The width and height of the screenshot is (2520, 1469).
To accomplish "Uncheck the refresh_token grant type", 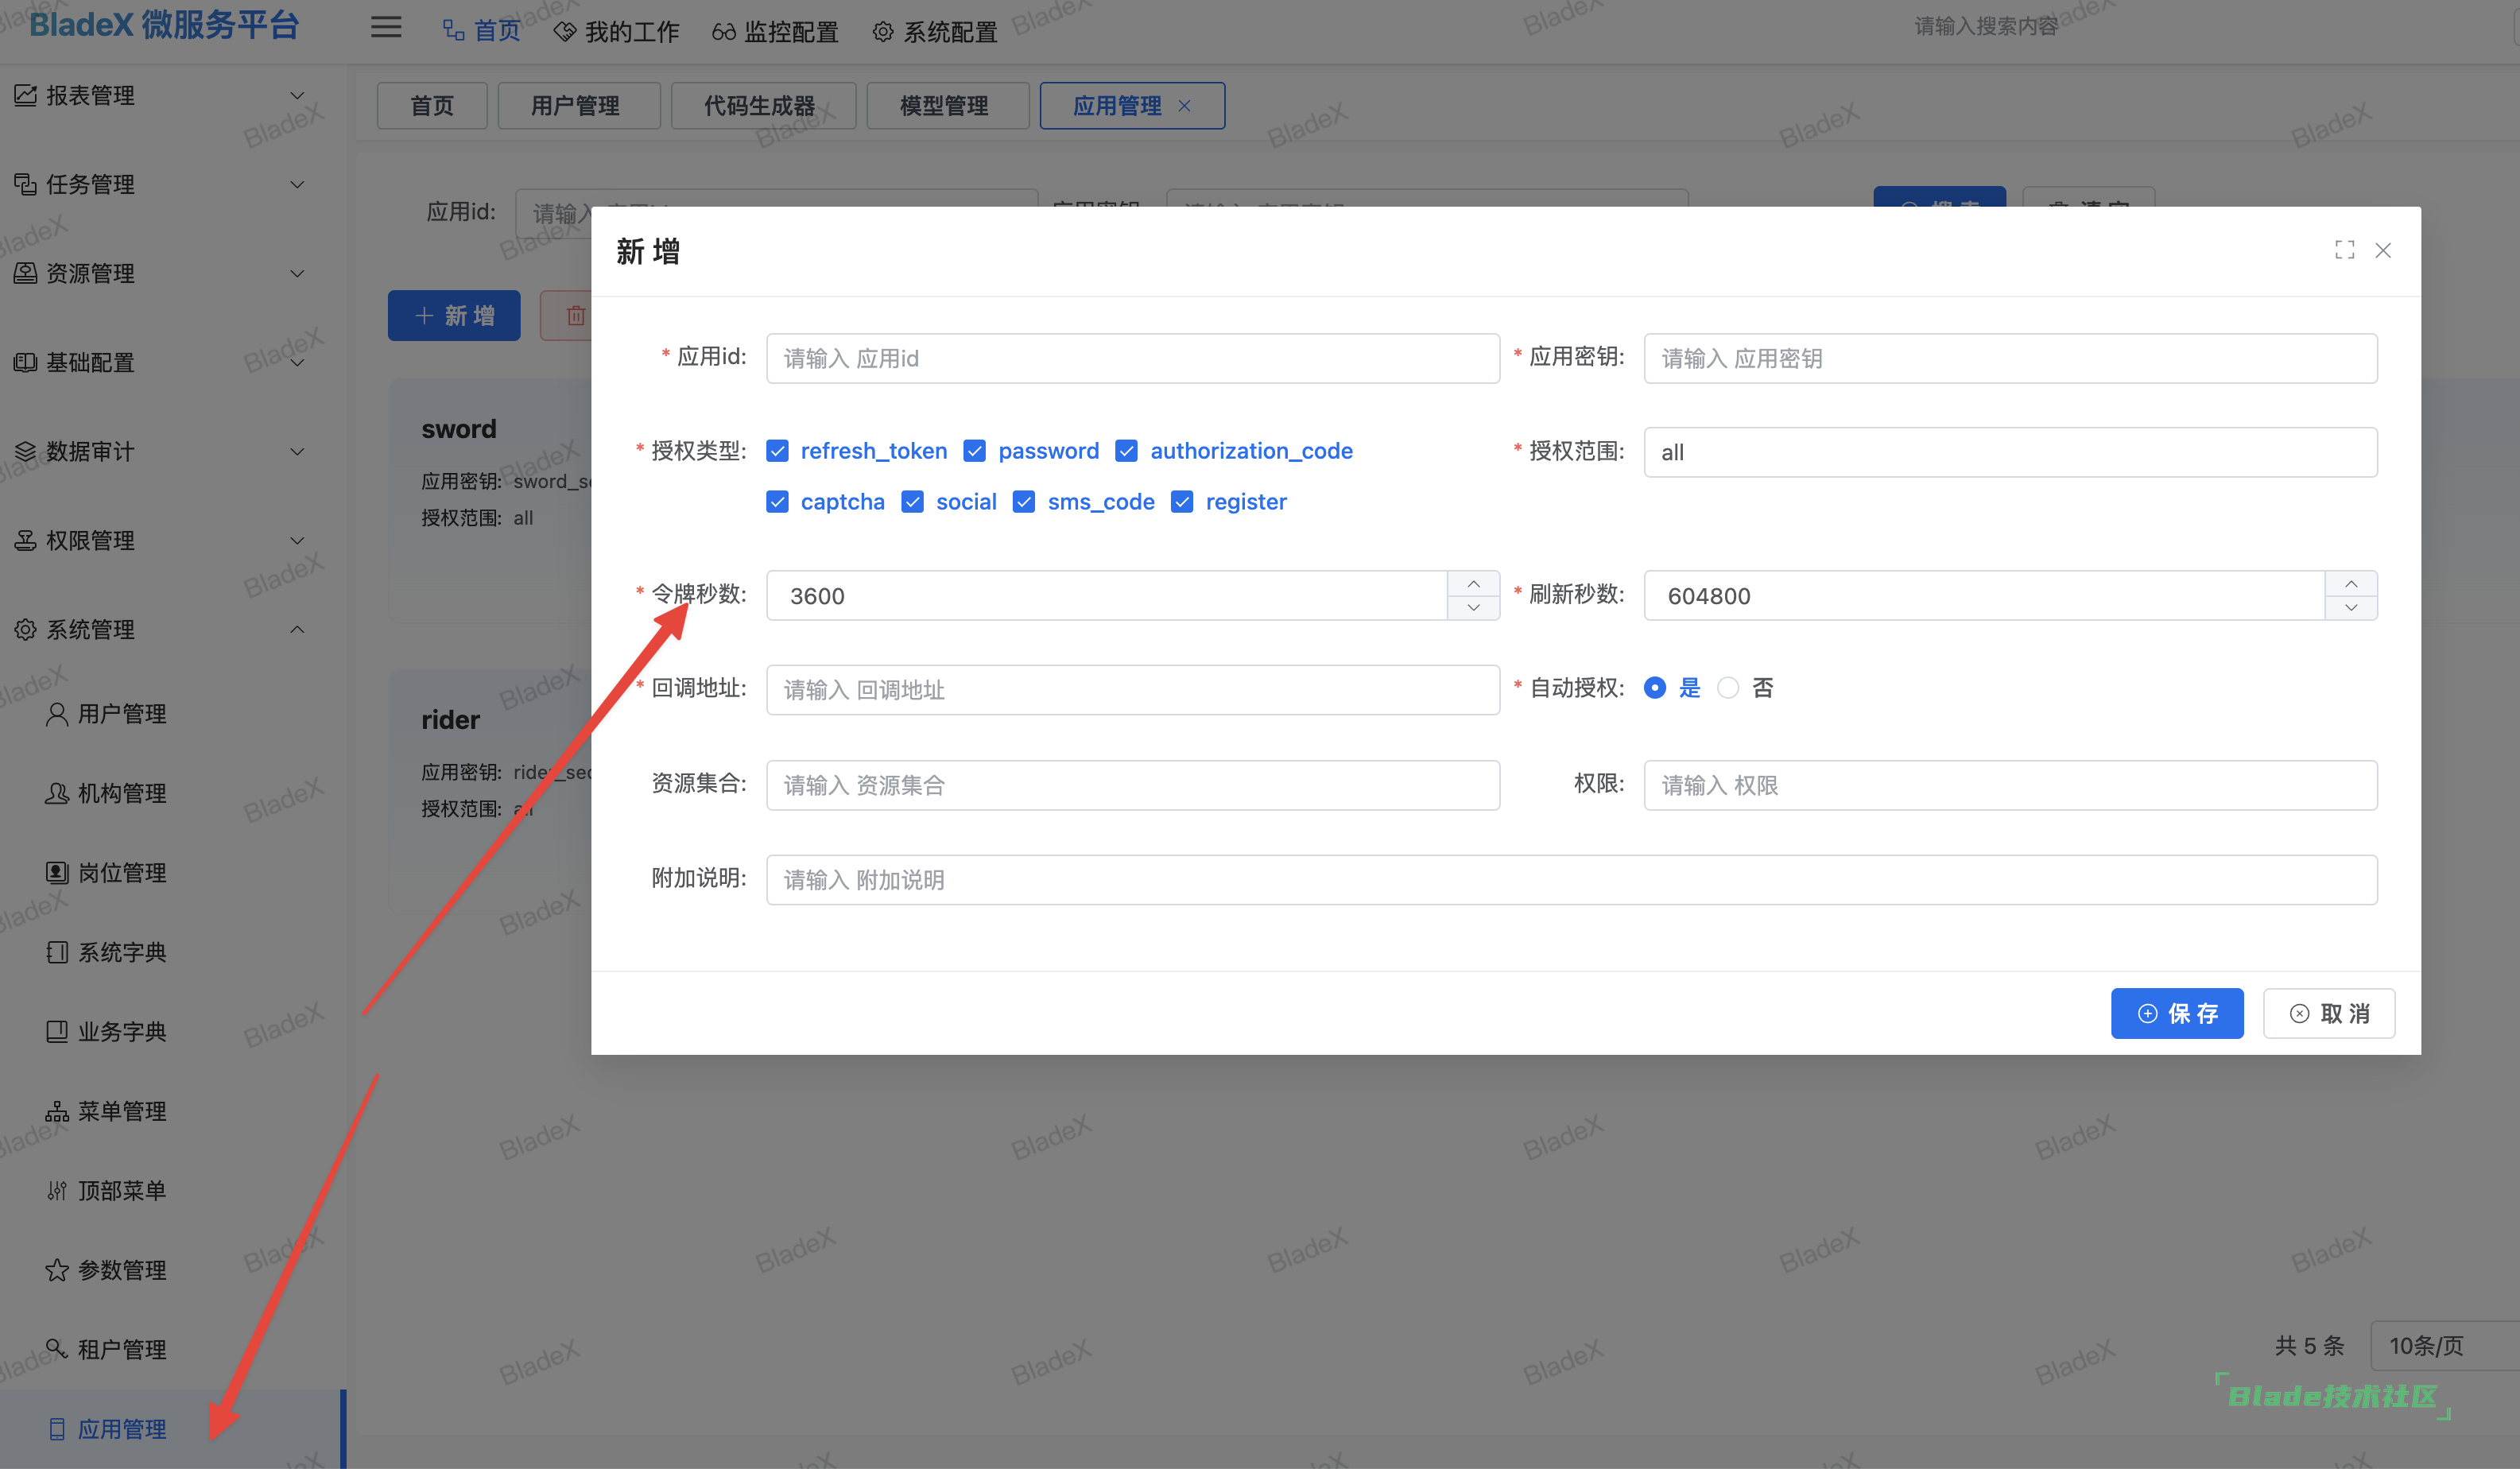I will tap(777, 451).
